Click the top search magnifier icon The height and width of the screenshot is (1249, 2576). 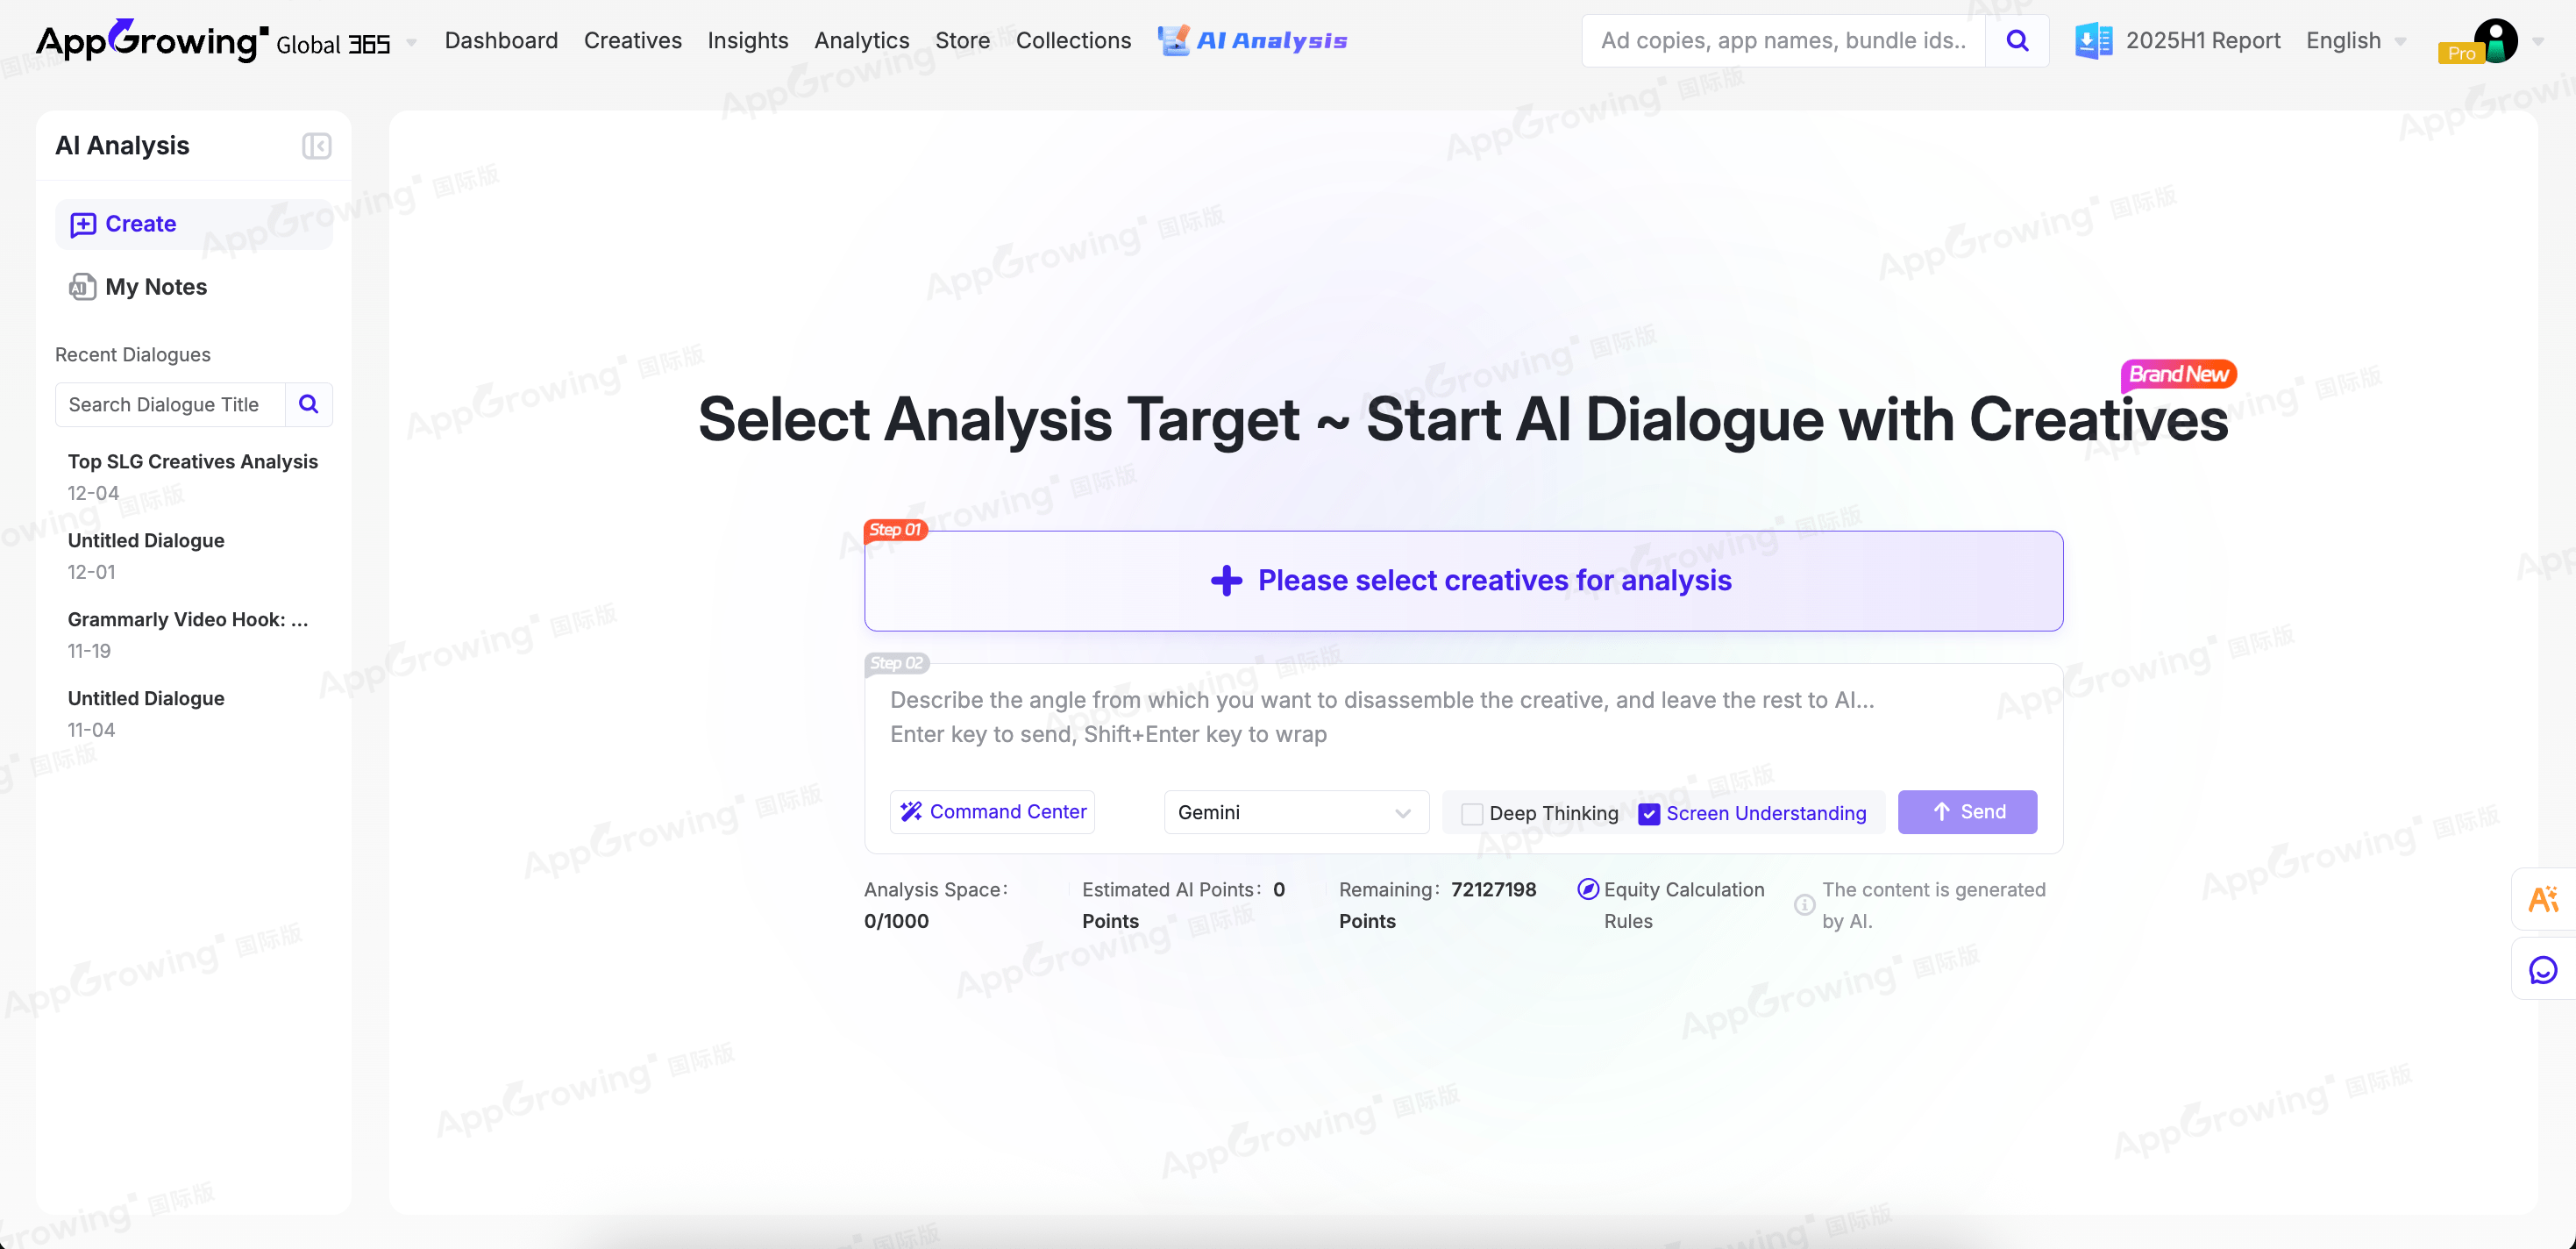(x=2017, y=41)
